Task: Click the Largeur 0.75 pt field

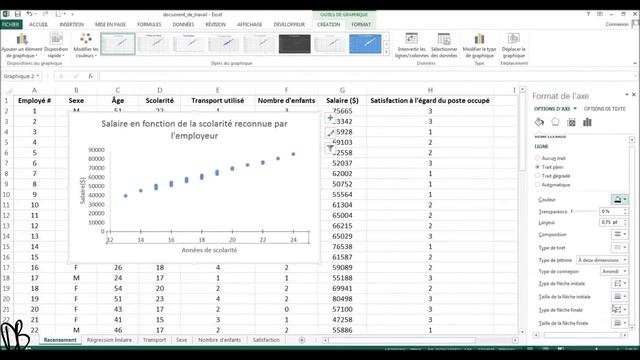Action: (x=611, y=222)
